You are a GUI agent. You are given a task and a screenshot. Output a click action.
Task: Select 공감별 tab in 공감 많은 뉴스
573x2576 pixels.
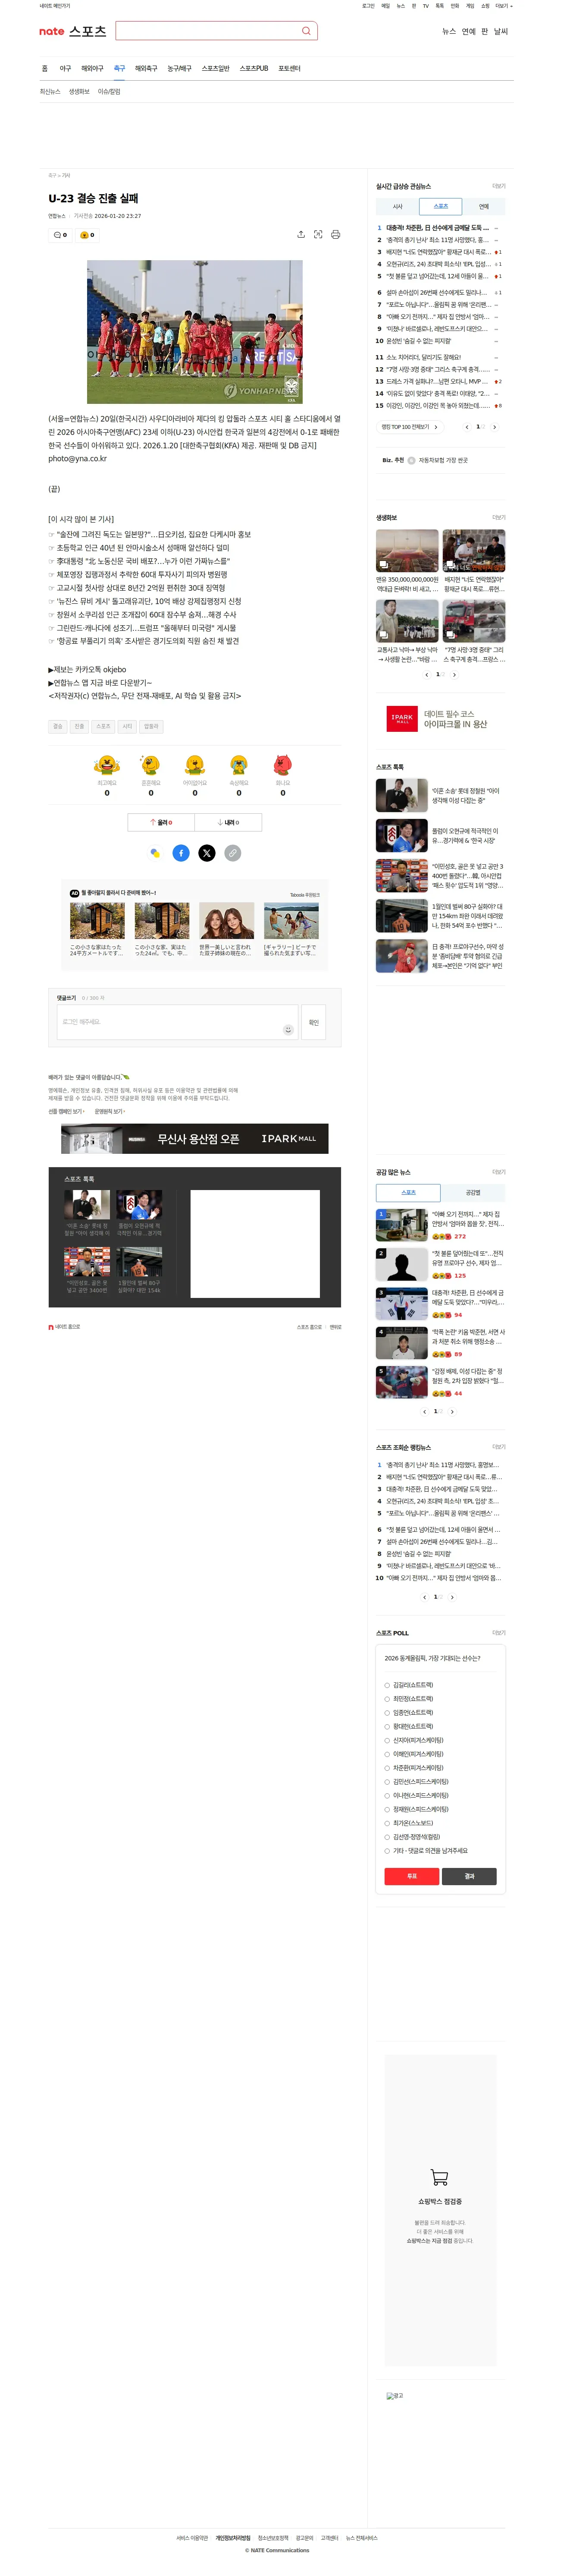click(473, 1193)
